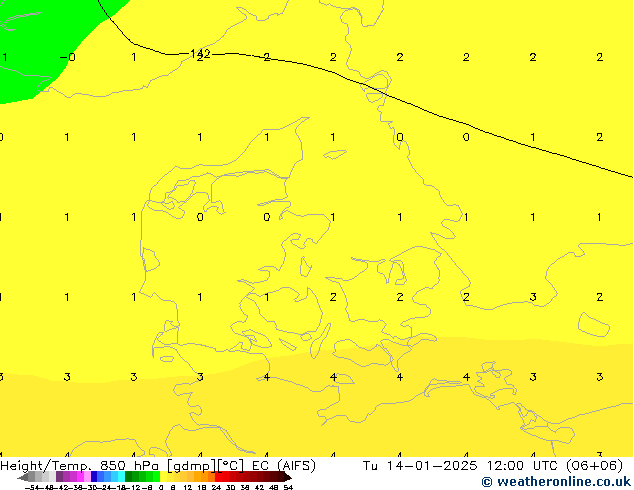Click the "Height/Temp. 850 hPa" map title
This screenshot has width=634, height=490.
click(81, 466)
